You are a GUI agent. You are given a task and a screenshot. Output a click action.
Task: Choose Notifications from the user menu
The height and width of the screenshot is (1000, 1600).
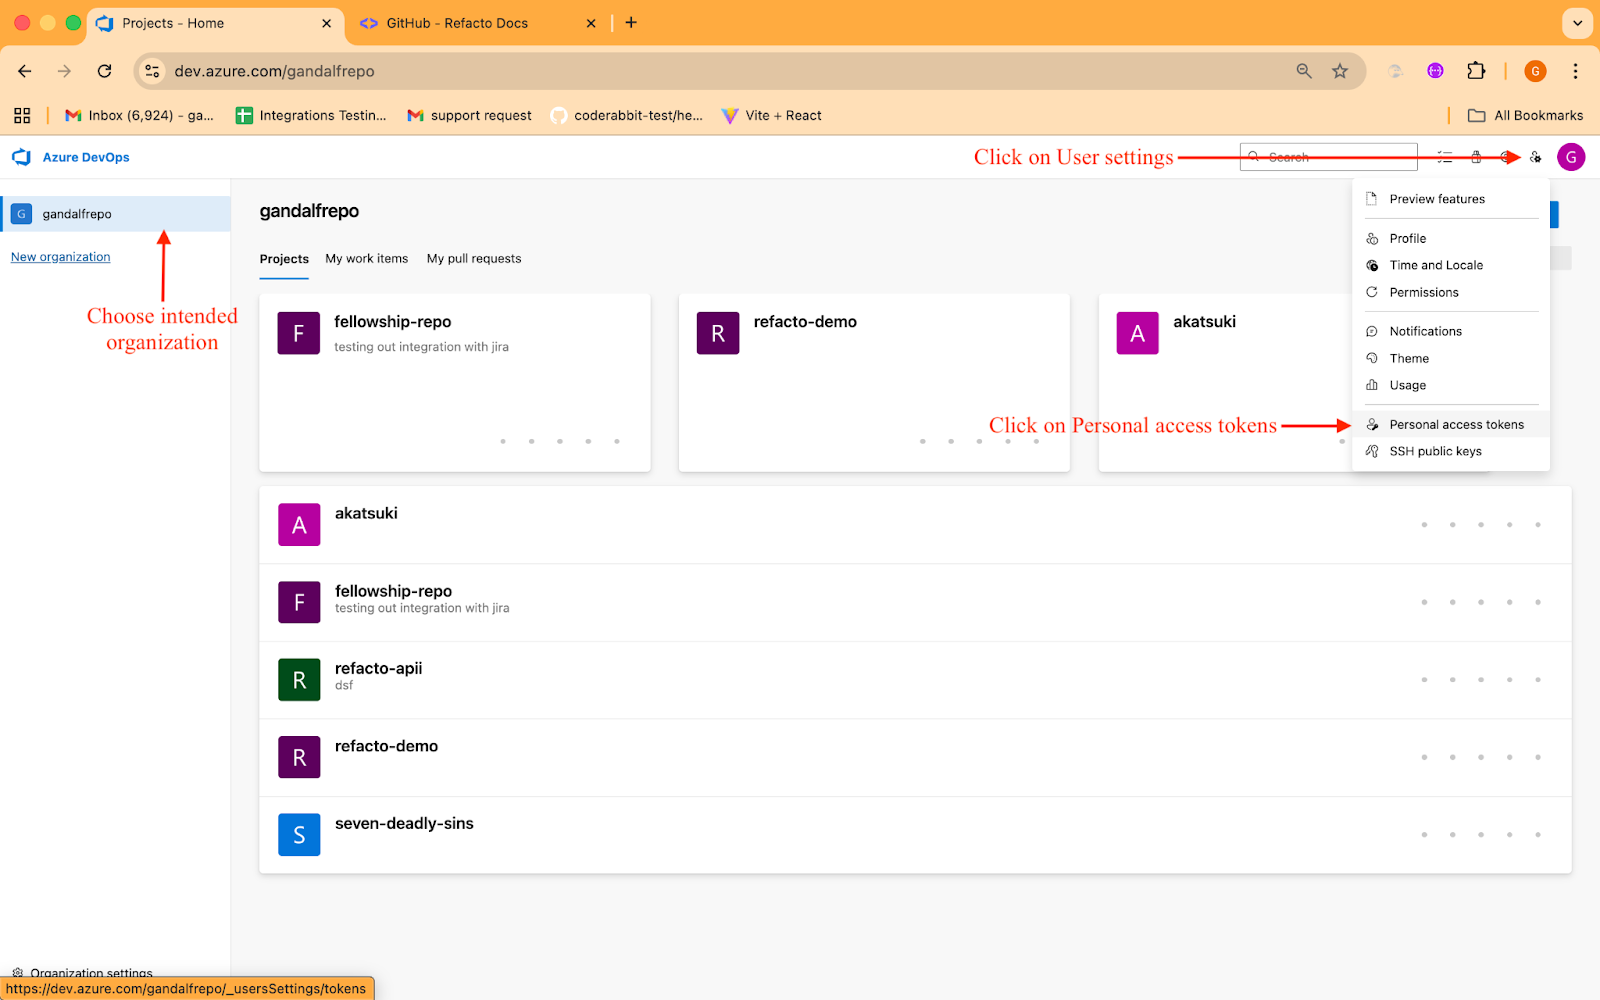click(1451, 331)
